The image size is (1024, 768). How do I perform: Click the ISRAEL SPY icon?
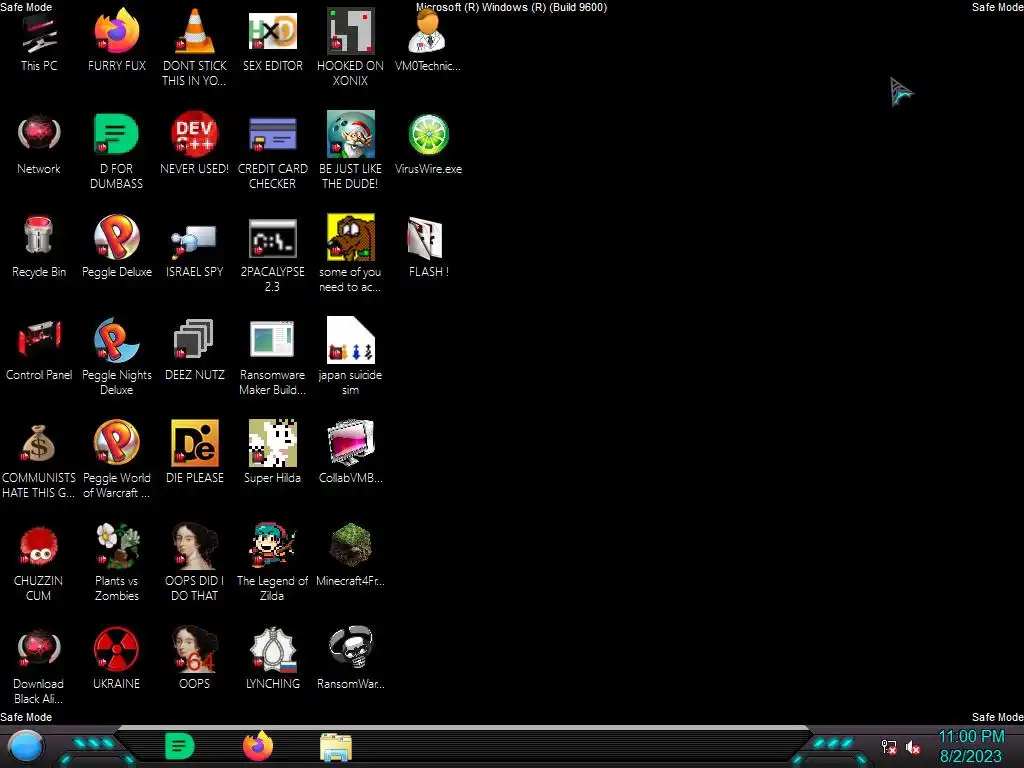(194, 241)
